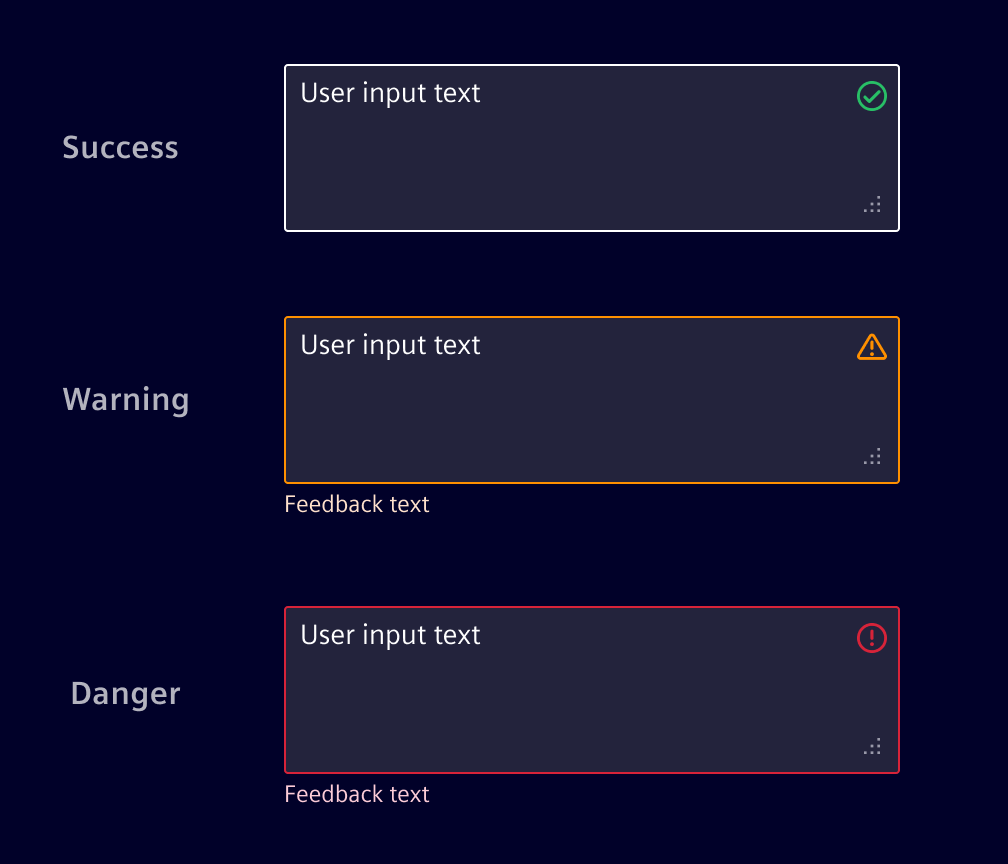Screen dimensions: 1008x864
Task: Select the checkmark inside the green circle
Action: coord(871,96)
